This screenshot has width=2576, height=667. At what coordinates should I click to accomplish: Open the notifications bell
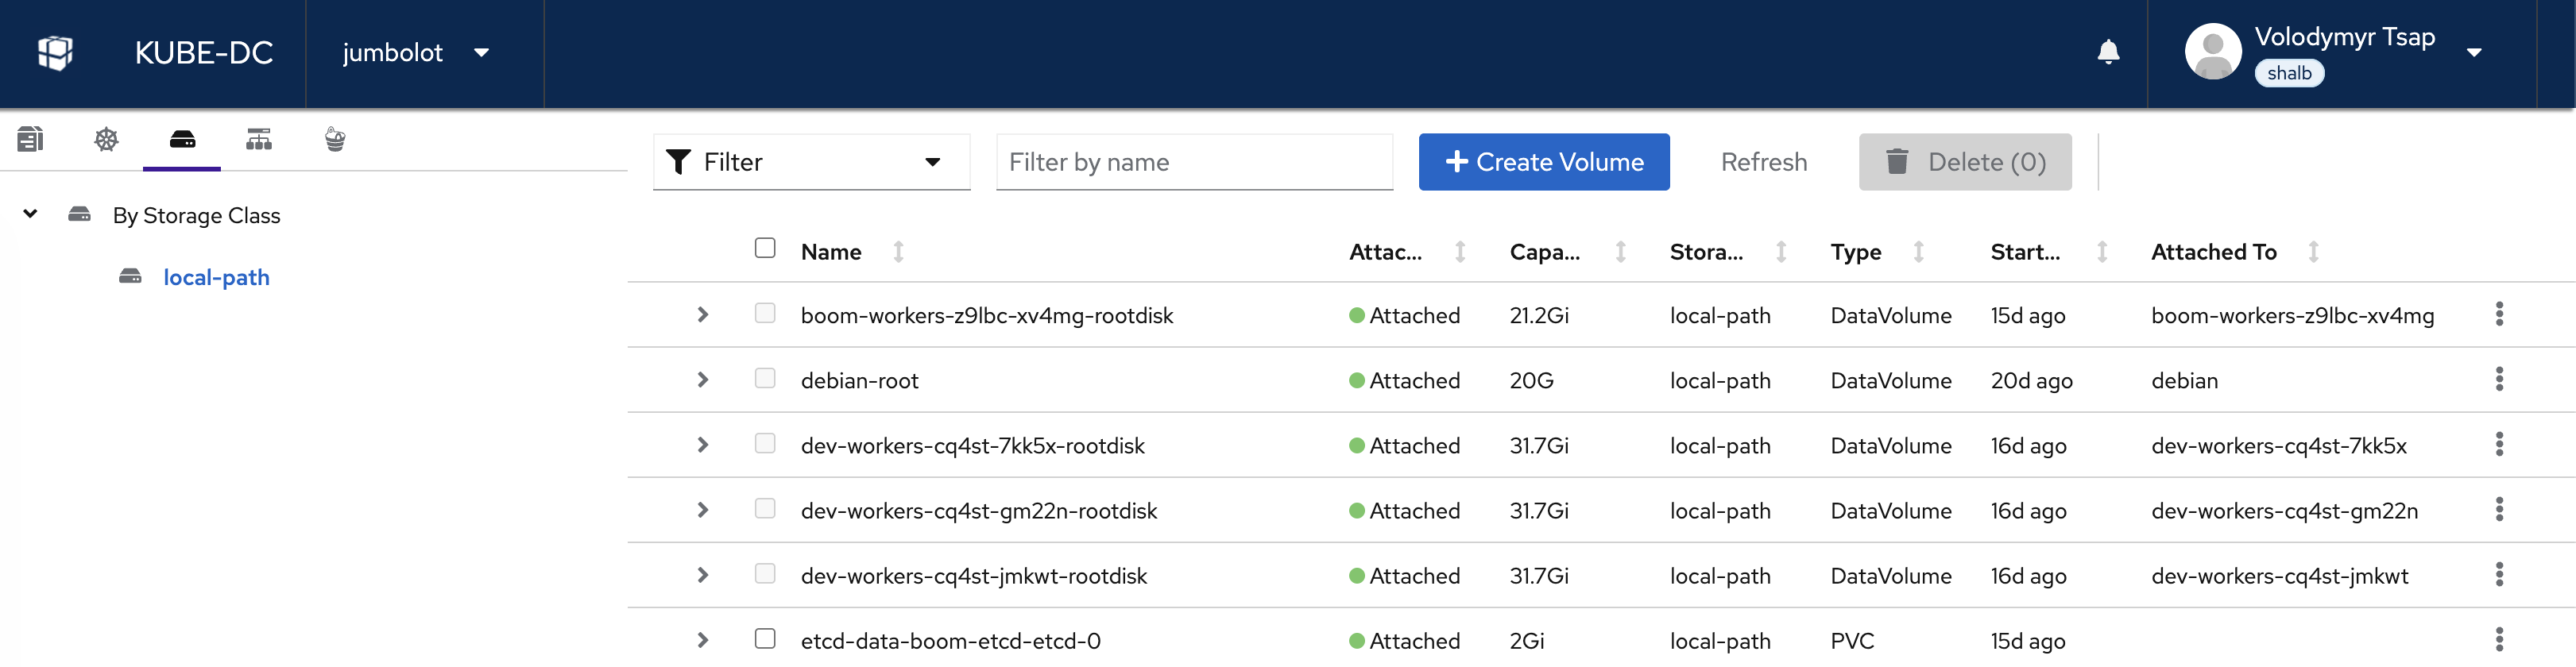pos(2108,52)
